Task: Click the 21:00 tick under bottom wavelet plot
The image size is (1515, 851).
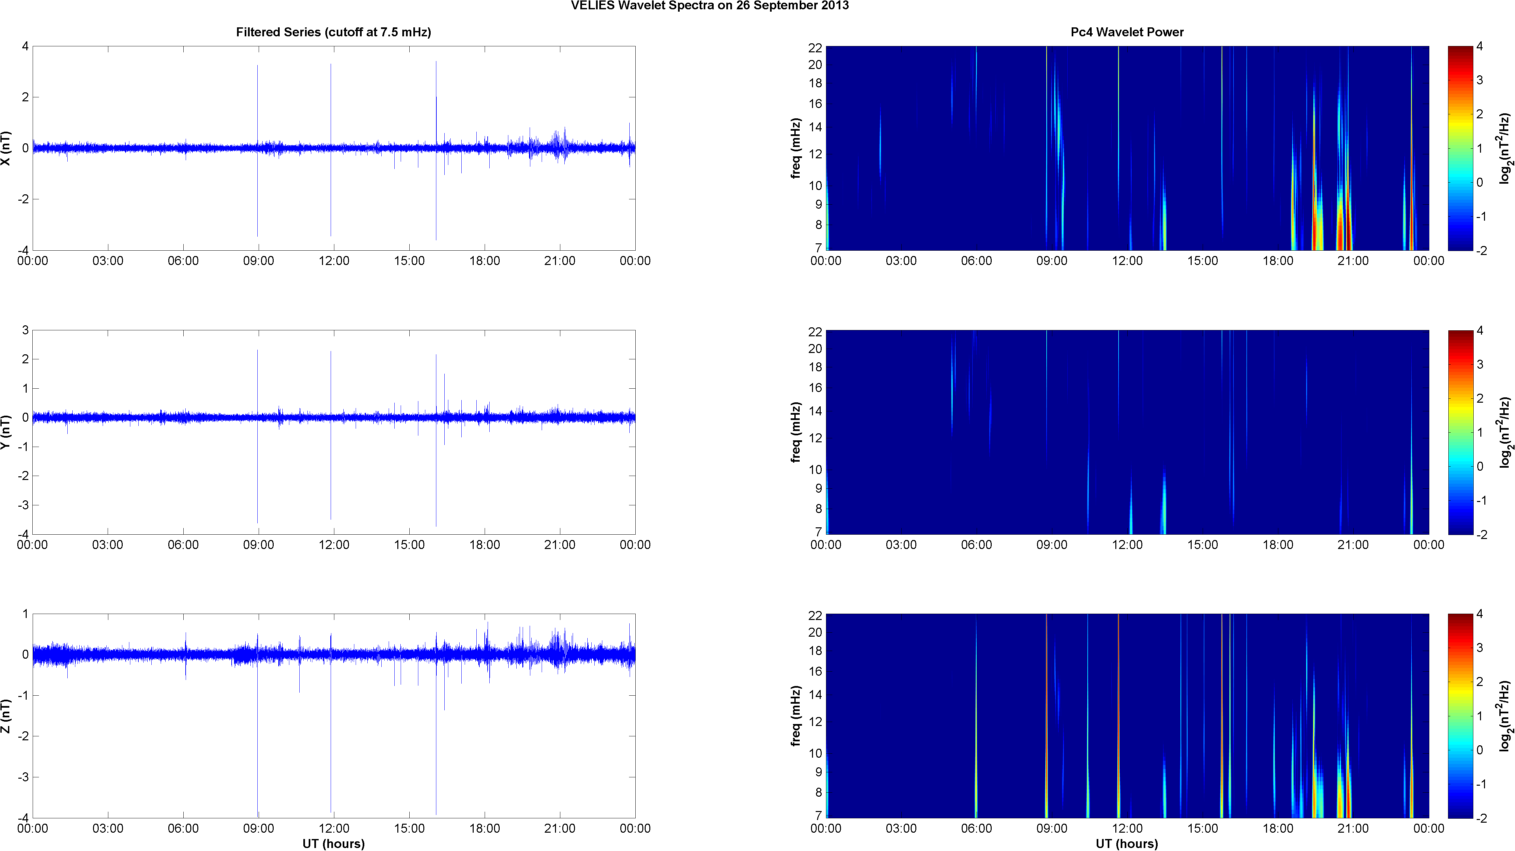Action: [x=1353, y=828]
